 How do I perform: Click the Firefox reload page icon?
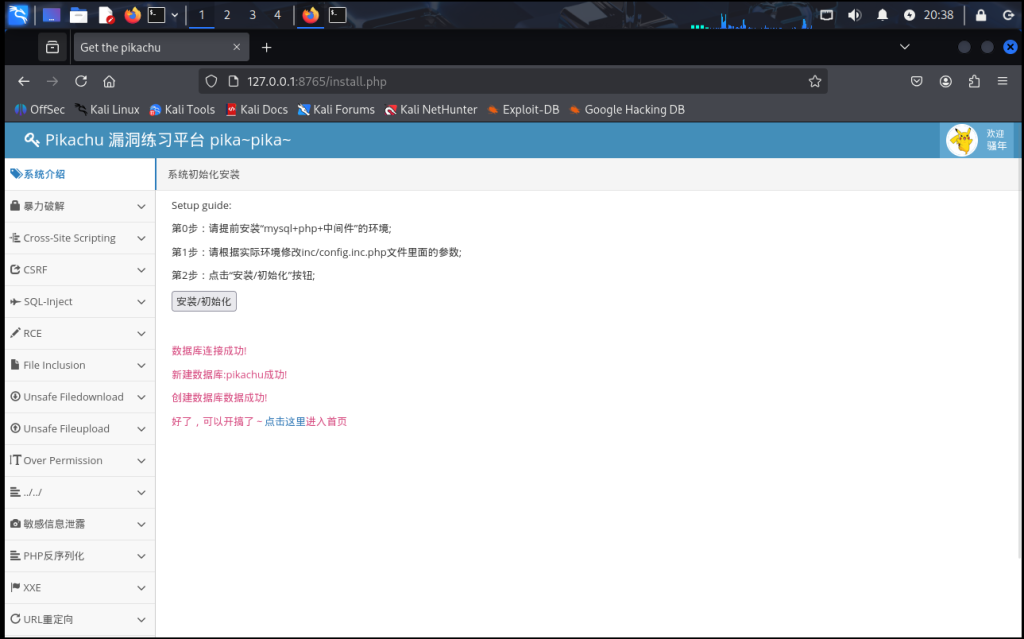(81, 81)
